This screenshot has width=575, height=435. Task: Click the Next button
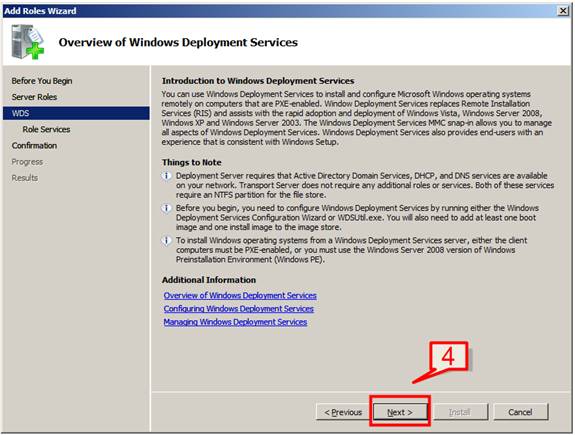coord(400,412)
